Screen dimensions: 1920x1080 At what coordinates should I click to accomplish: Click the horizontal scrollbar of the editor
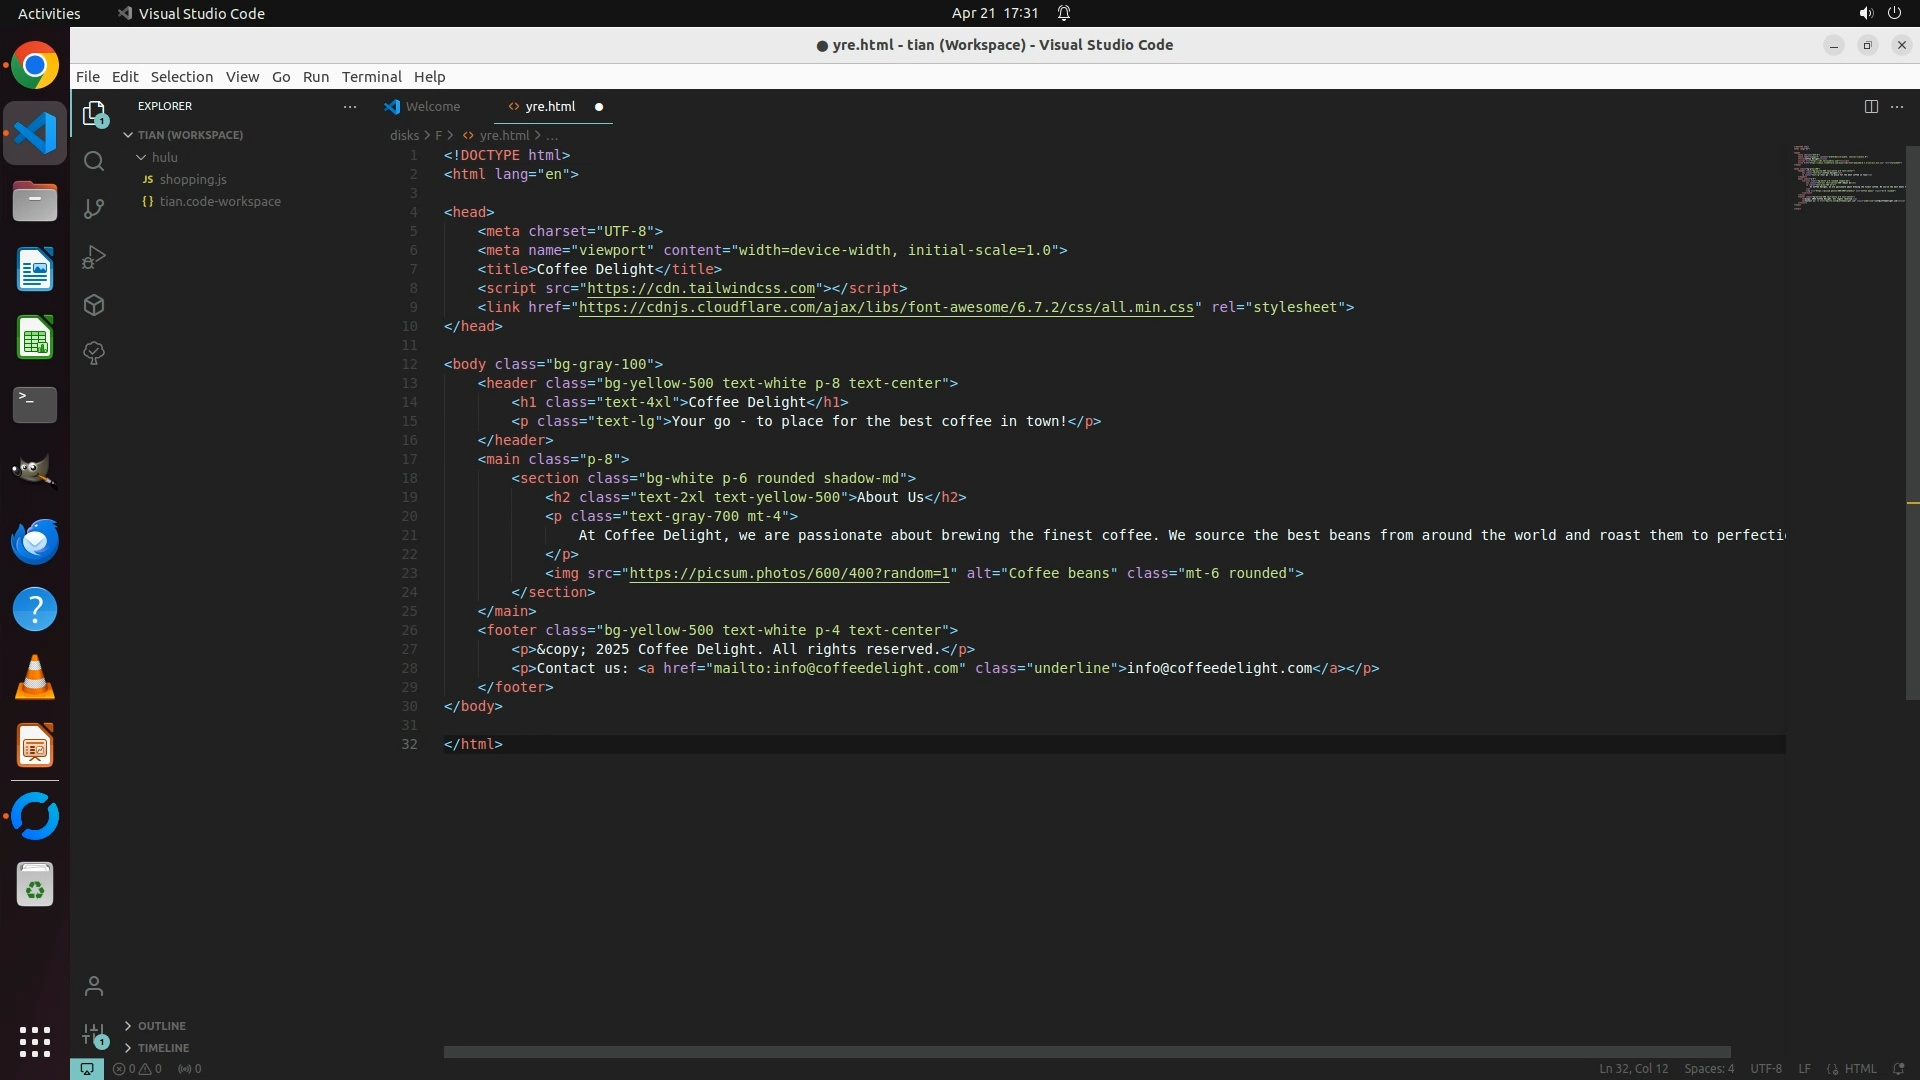[x=1086, y=1052]
